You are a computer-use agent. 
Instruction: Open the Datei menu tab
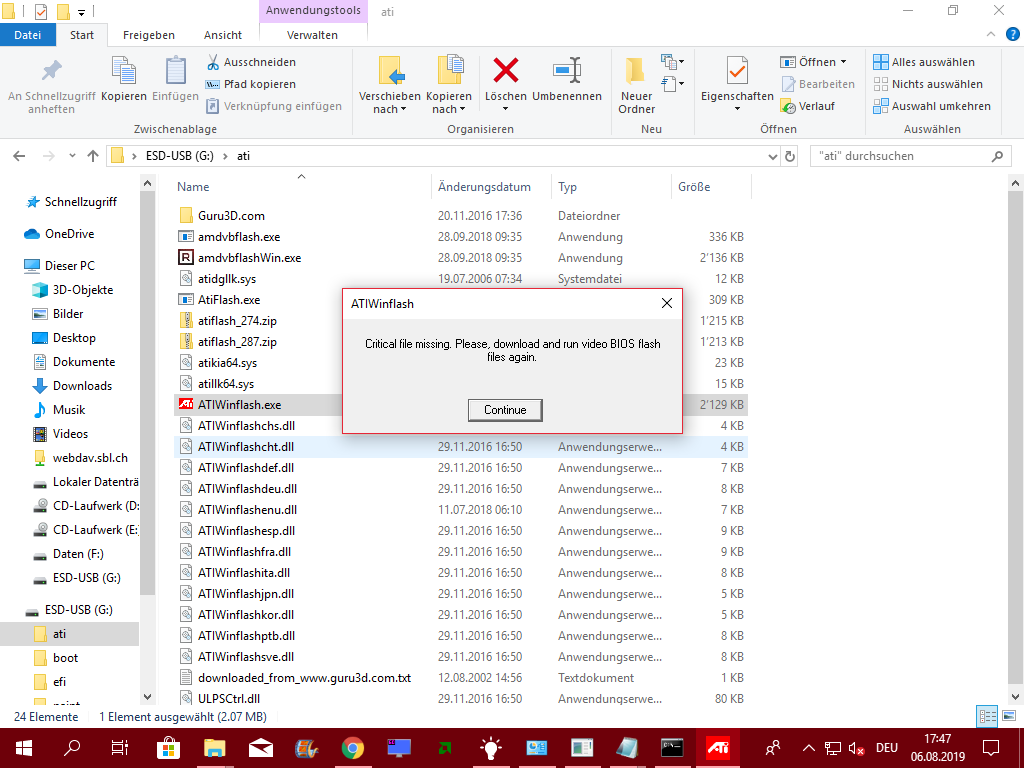tap(27, 35)
